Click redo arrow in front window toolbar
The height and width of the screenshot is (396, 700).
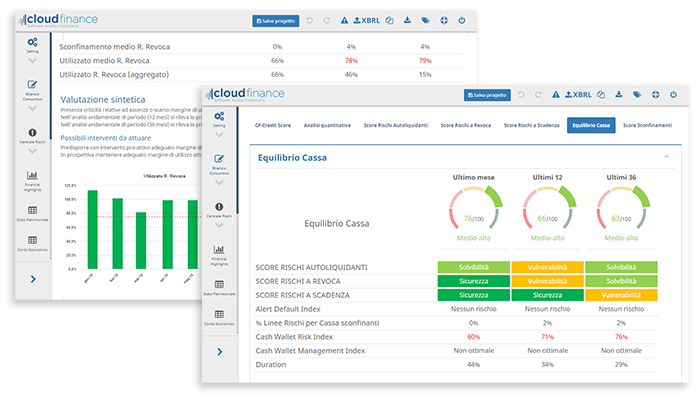[x=538, y=95]
